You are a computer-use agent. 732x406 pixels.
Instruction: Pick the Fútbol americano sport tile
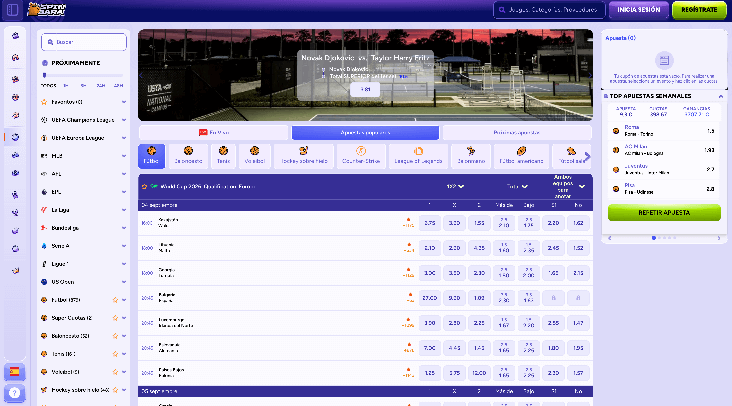tap(520, 156)
